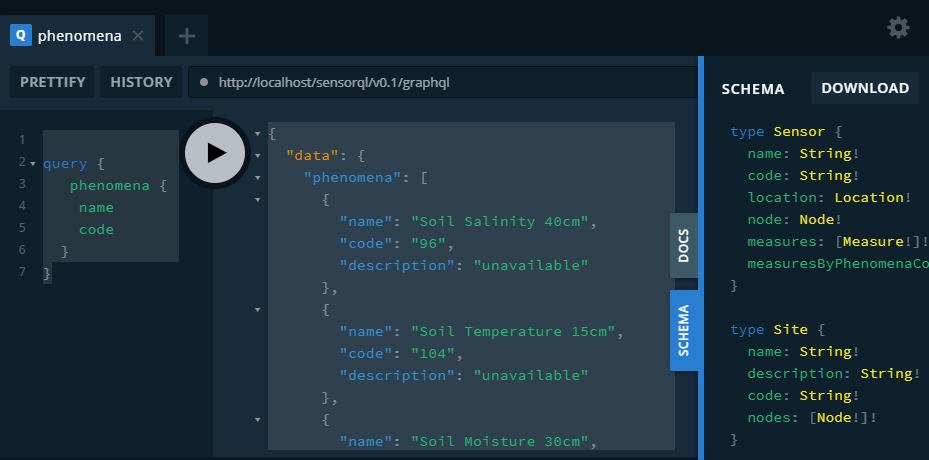Fold the "phenomena" array in the results
This screenshot has height=460, width=929.
(259, 177)
